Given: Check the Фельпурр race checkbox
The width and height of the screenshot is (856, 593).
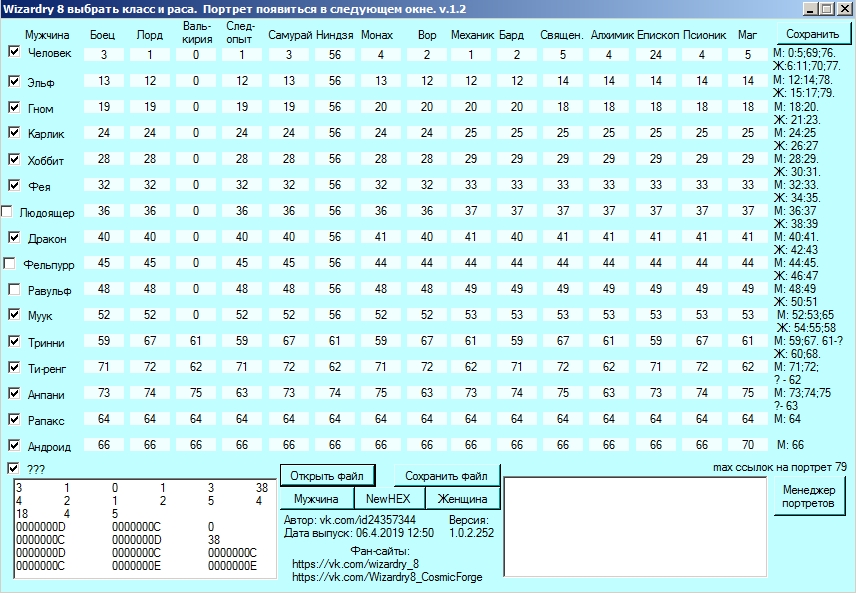Looking at the screenshot, I should pyautogui.click(x=10, y=264).
